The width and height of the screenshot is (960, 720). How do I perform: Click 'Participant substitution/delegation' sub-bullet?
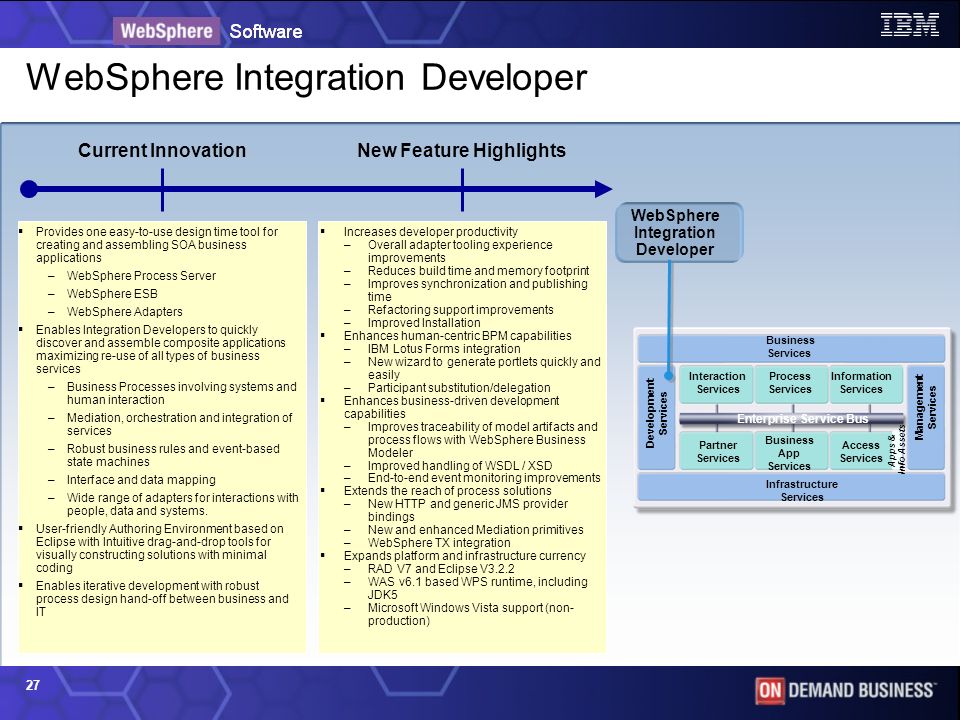[x=459, y=388]
